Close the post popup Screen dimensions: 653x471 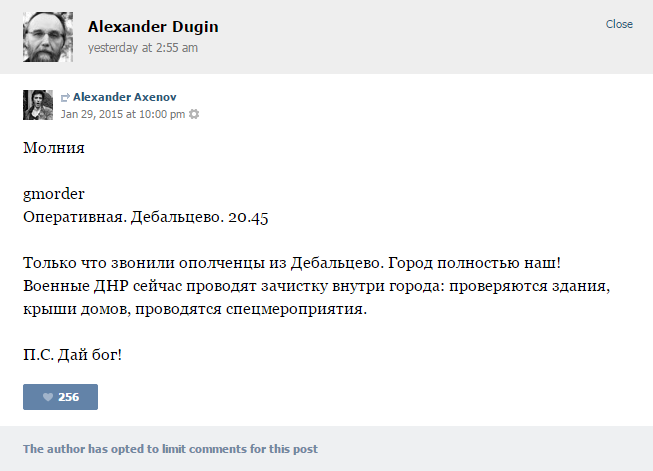coord(619,24)
